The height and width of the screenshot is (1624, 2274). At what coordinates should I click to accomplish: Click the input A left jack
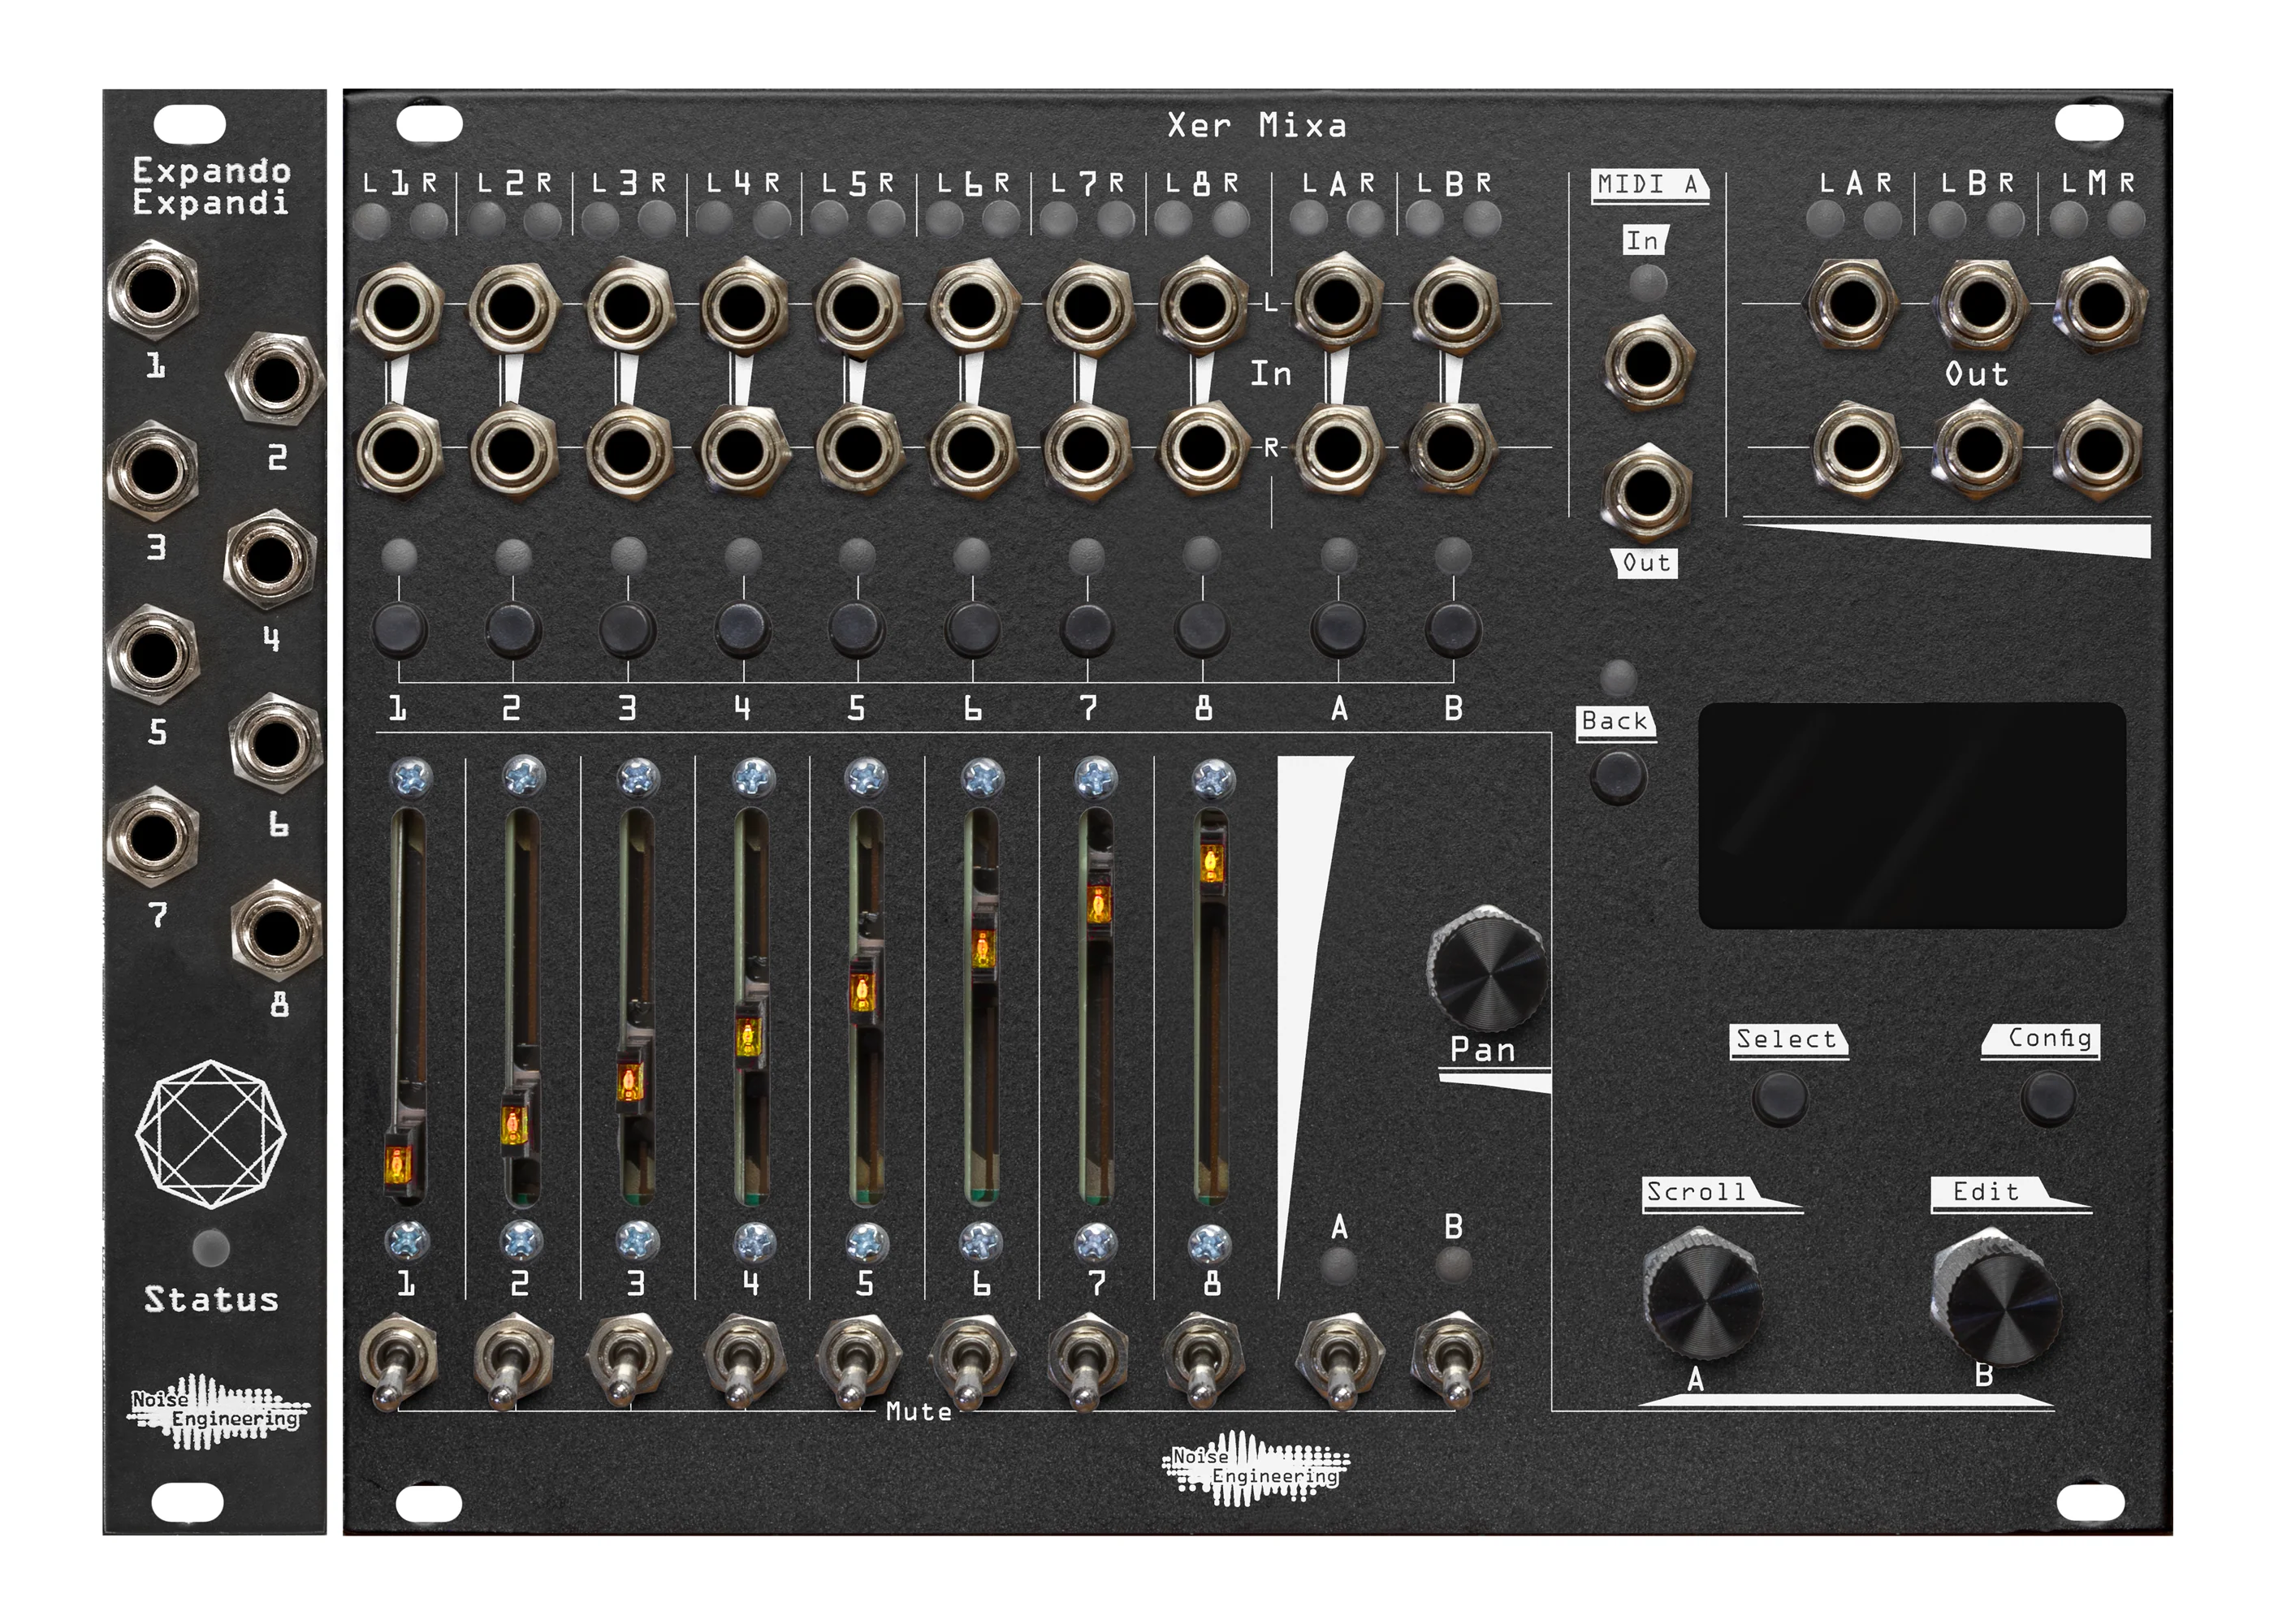coord(1339,302)
